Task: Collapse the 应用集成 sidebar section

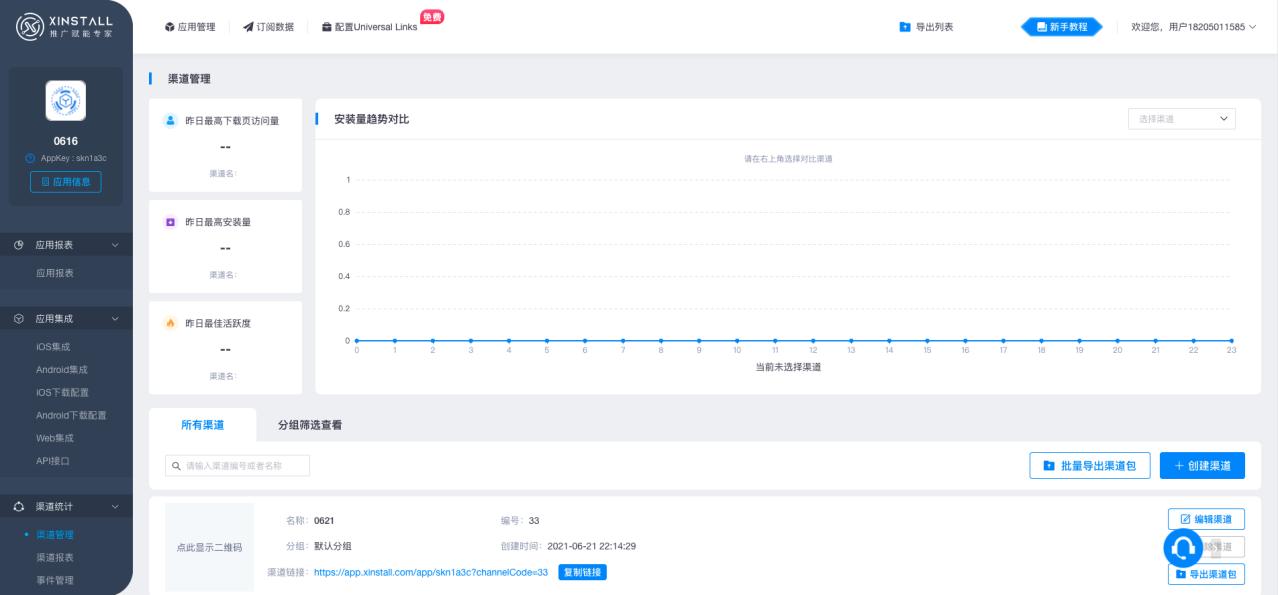Action: pos(66,318)
